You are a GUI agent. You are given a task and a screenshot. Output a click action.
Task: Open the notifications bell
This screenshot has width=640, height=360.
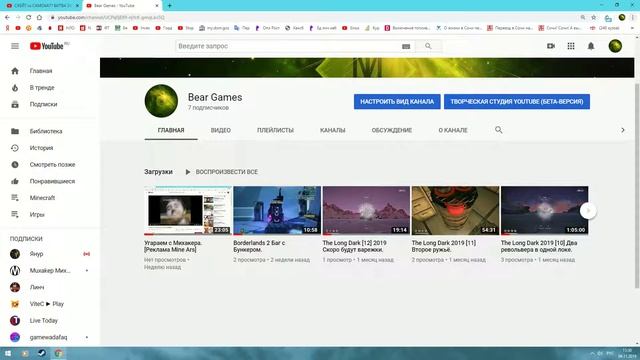pos(591,46)
